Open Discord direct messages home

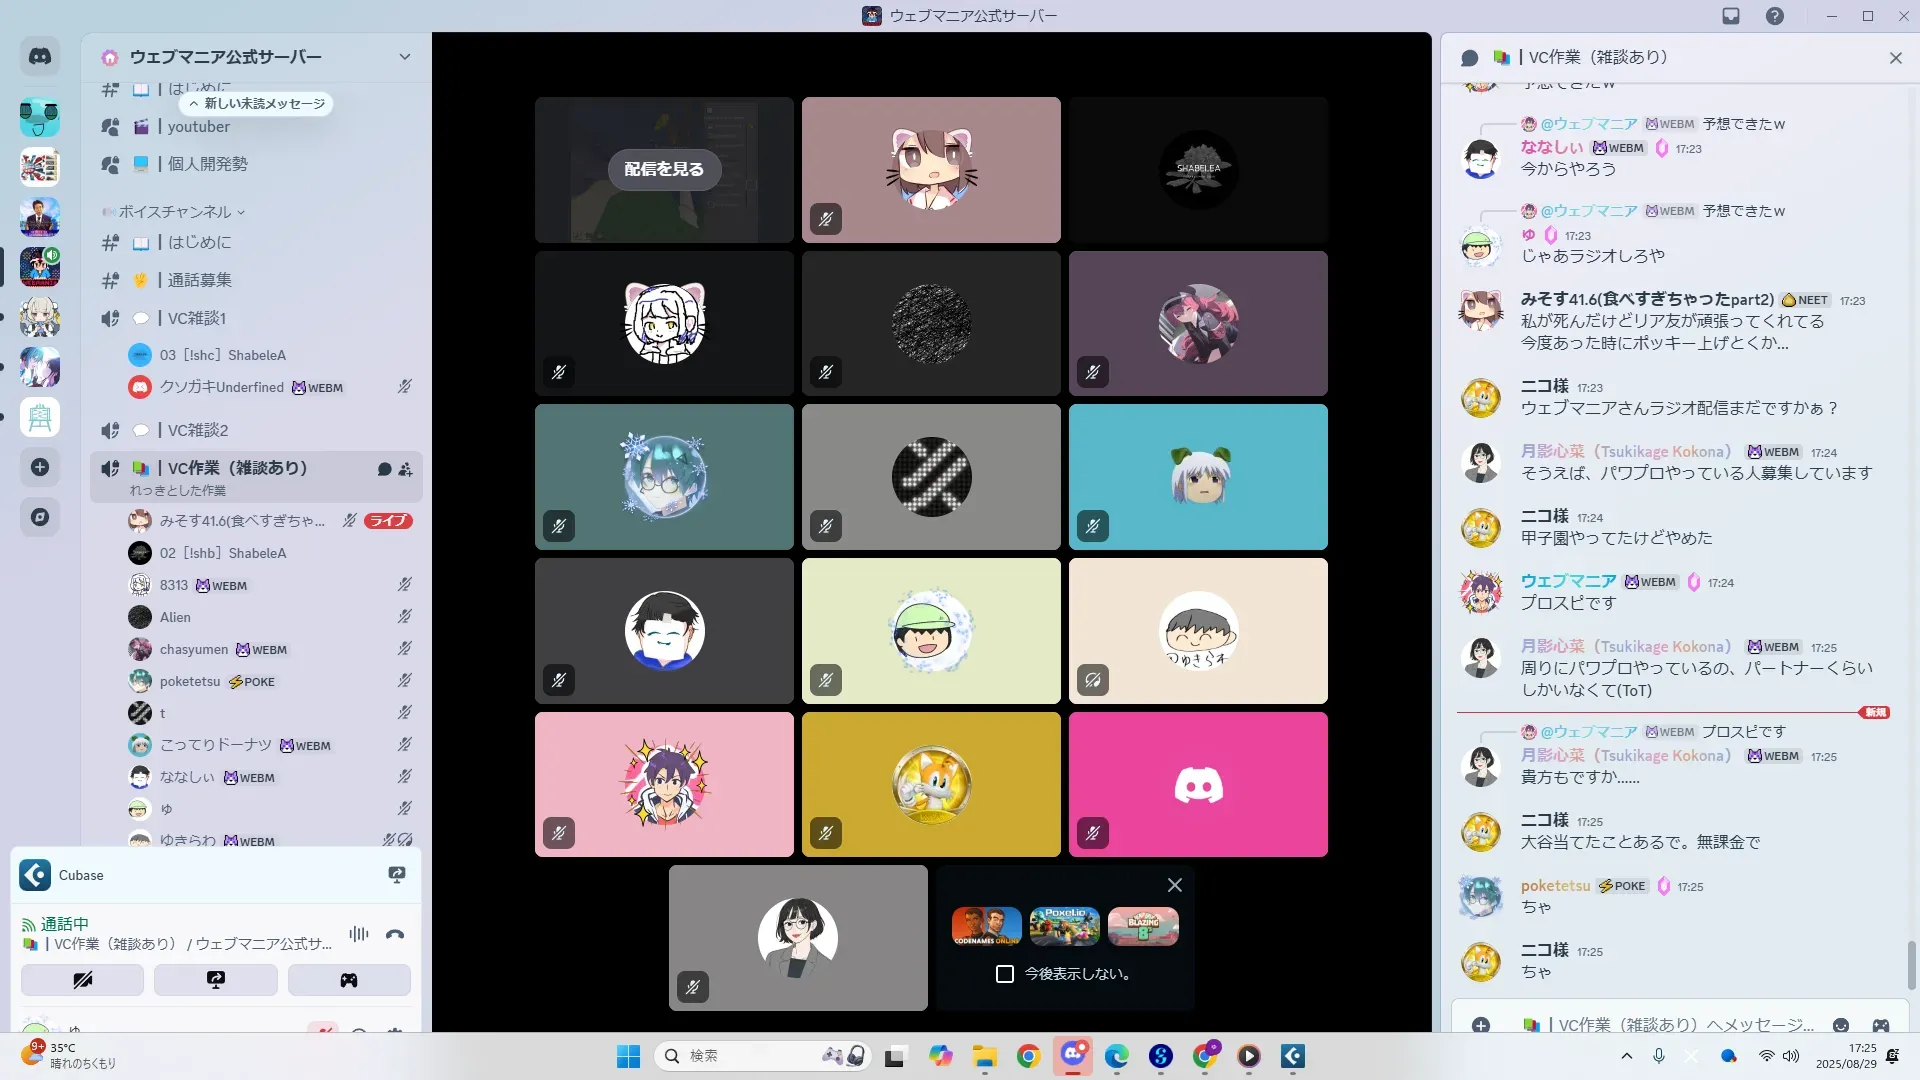pos(40,57)
